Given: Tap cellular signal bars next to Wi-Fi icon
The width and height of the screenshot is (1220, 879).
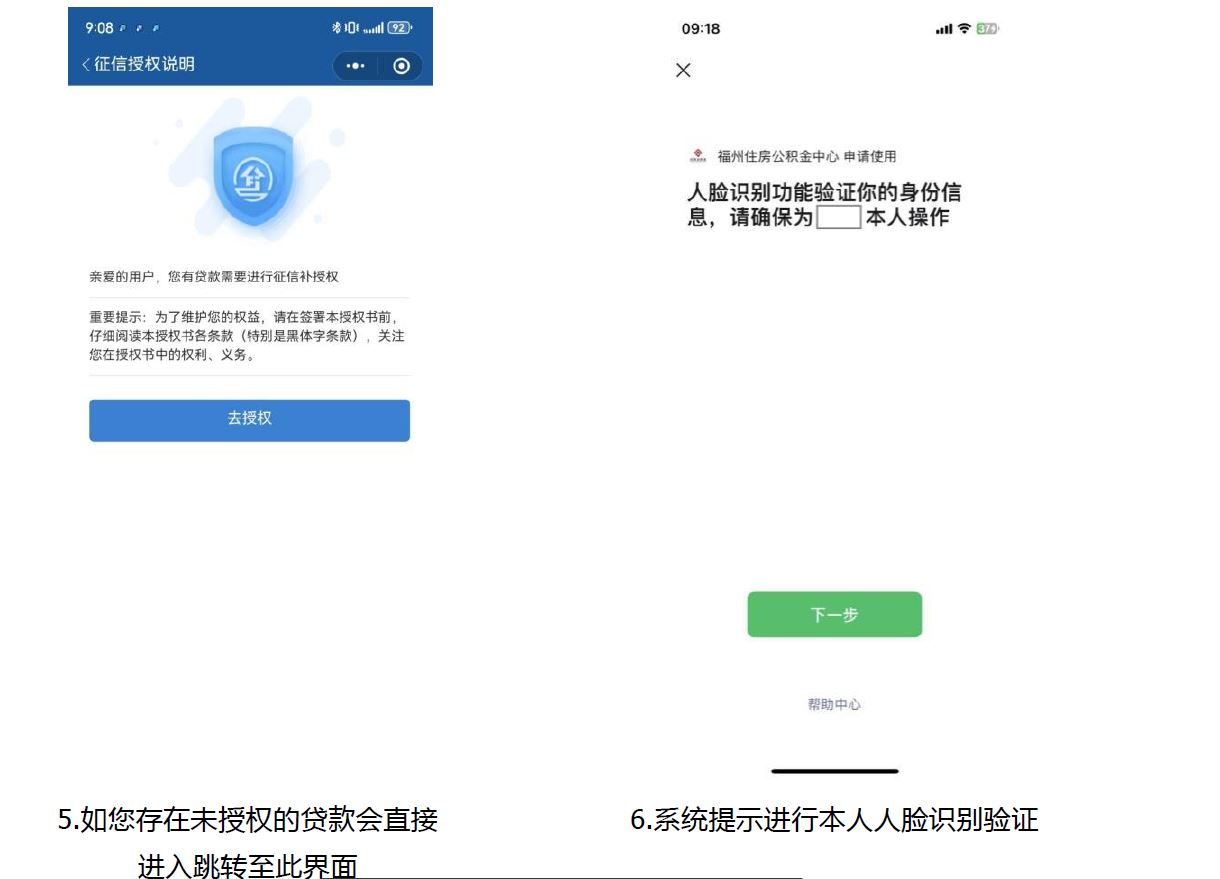Looking at the screenshot, I should pos(944,29).
